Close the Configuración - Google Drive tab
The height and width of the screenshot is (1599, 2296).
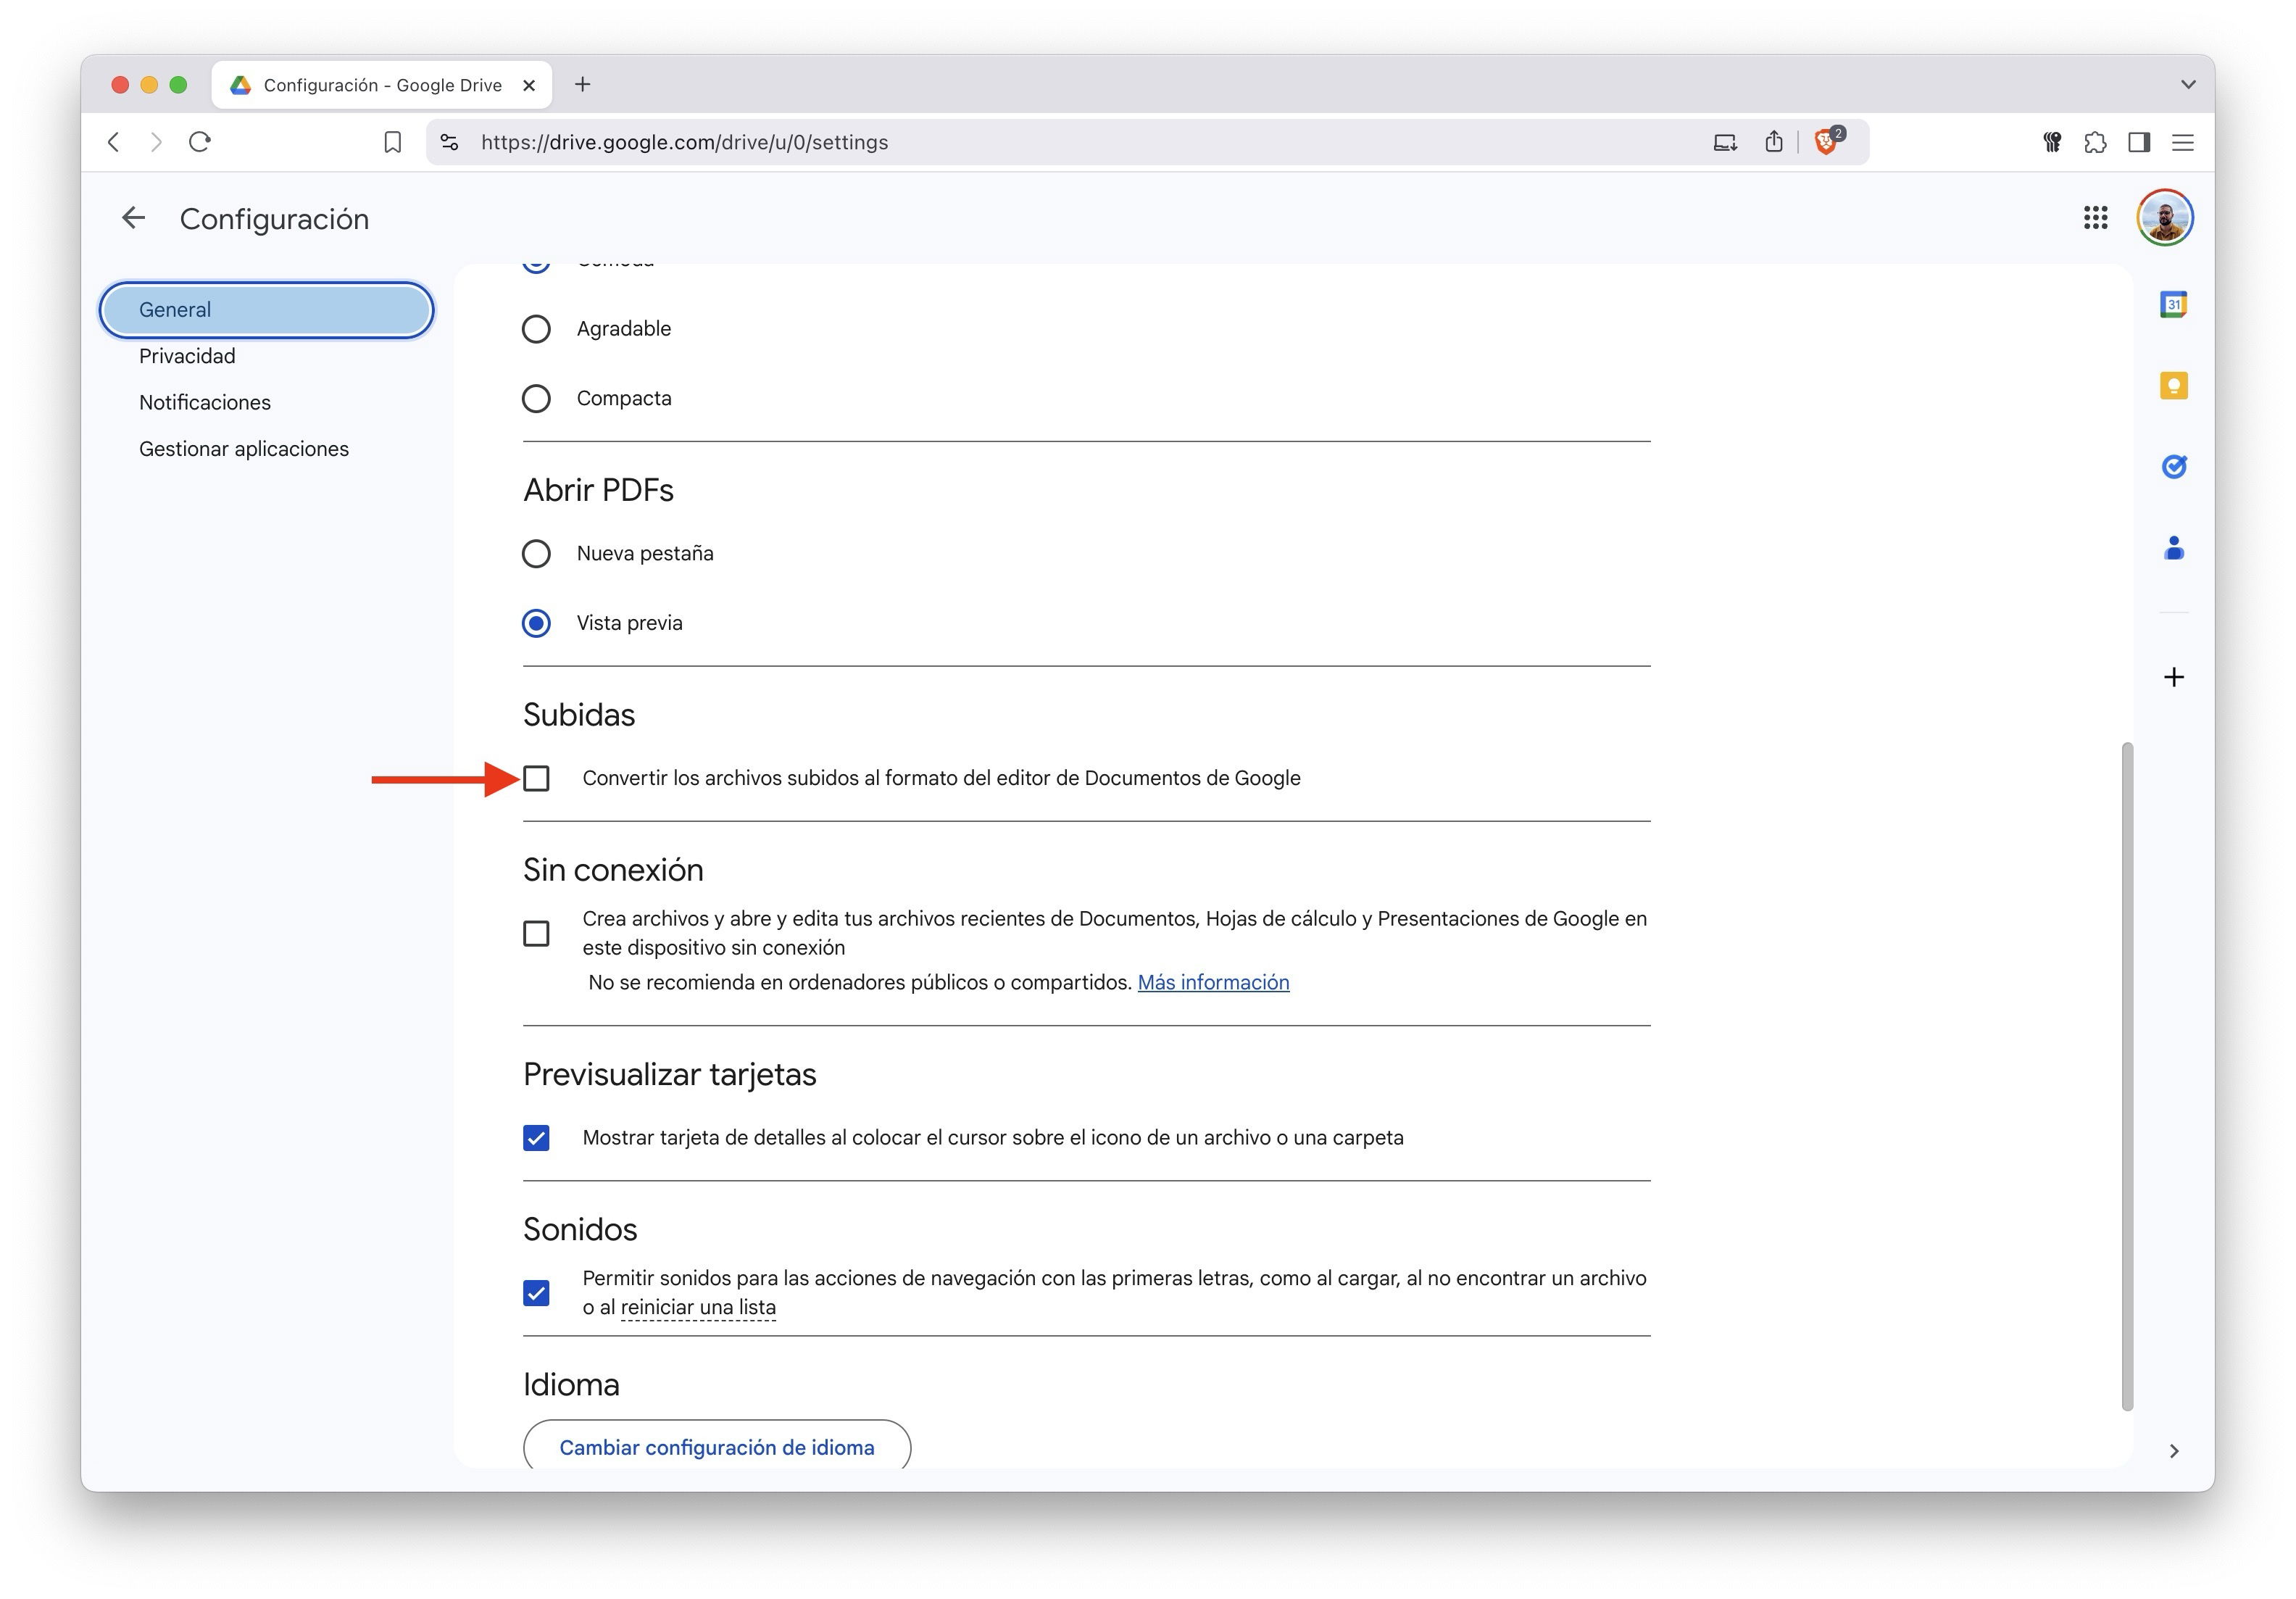[x=529, y=85]
